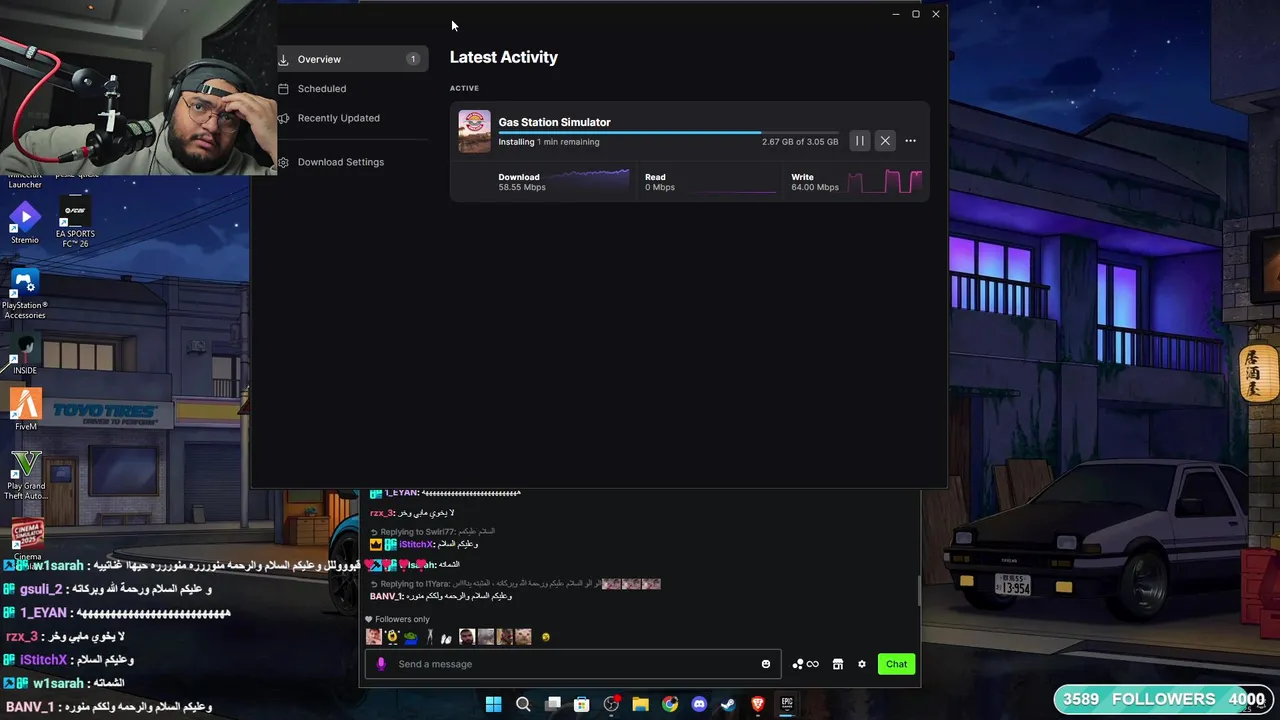Open the FiveM desktop shortcut
Image resolution: width=1280 pixels, height=720 pixels.
click(25, 410)
